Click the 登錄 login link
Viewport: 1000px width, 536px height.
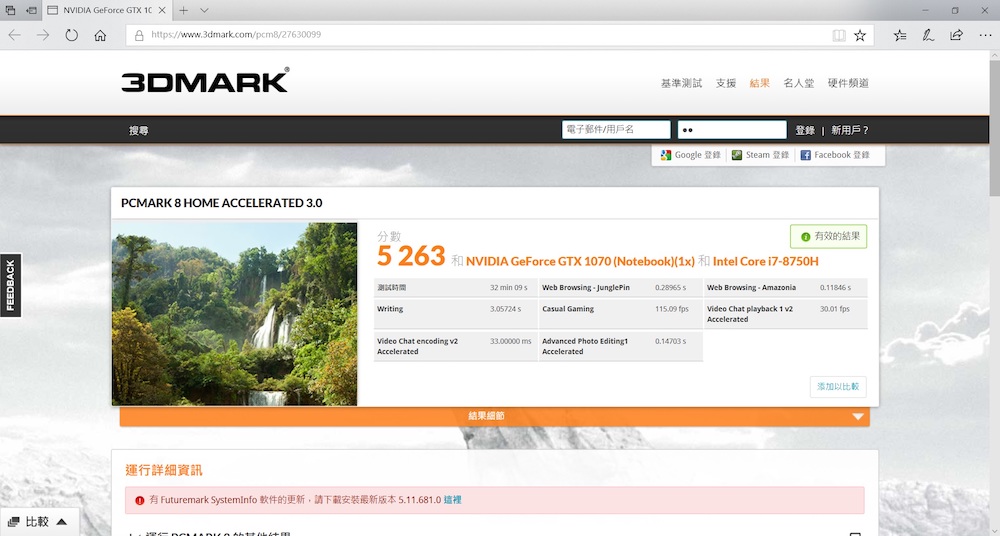[805, 130]
